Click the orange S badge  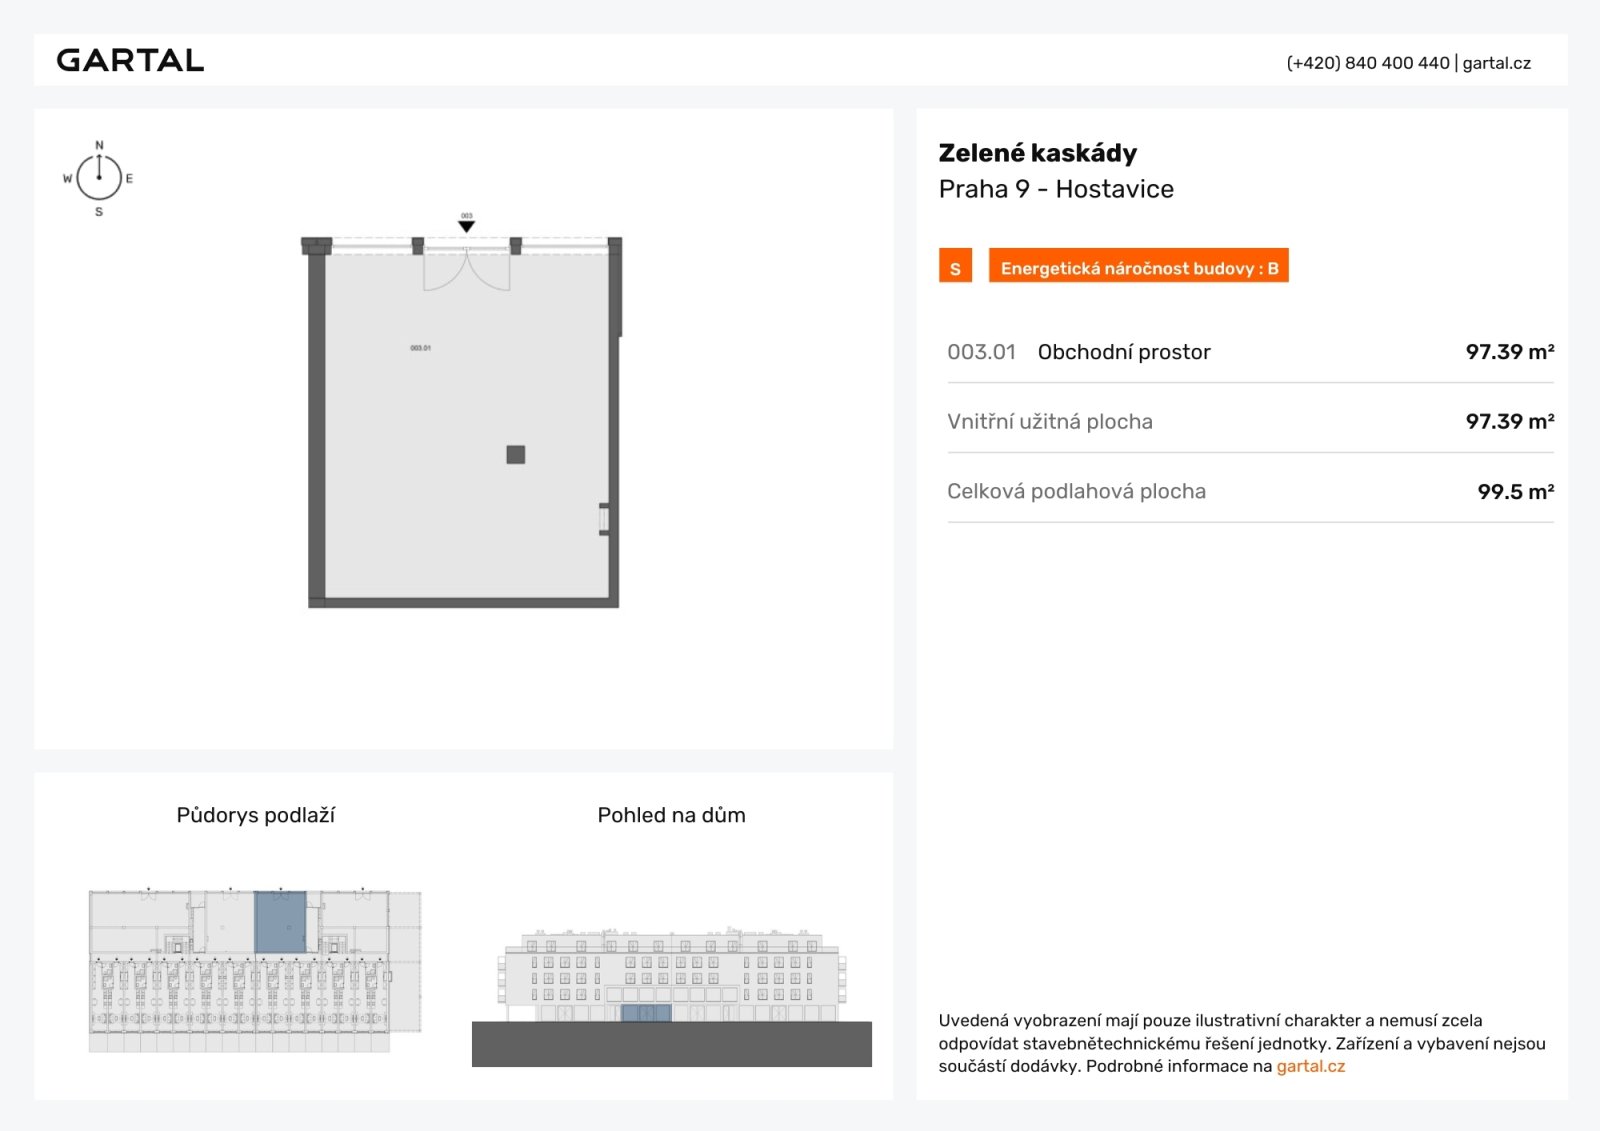(955, 267)
